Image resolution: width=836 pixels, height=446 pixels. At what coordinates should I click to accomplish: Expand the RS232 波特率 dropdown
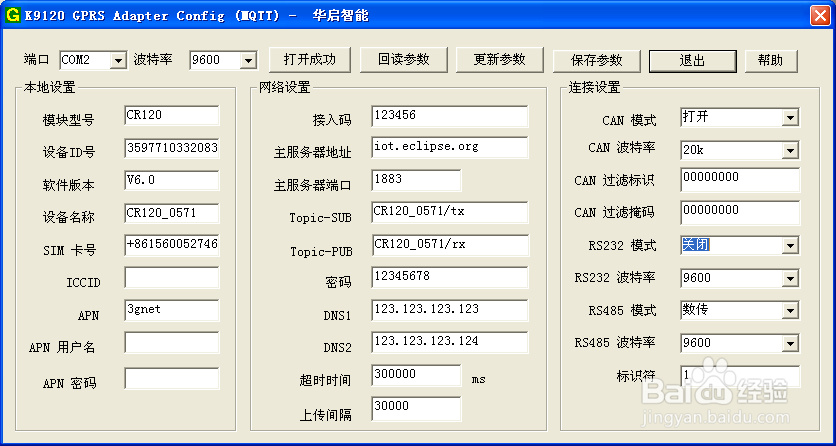[791, 278]
